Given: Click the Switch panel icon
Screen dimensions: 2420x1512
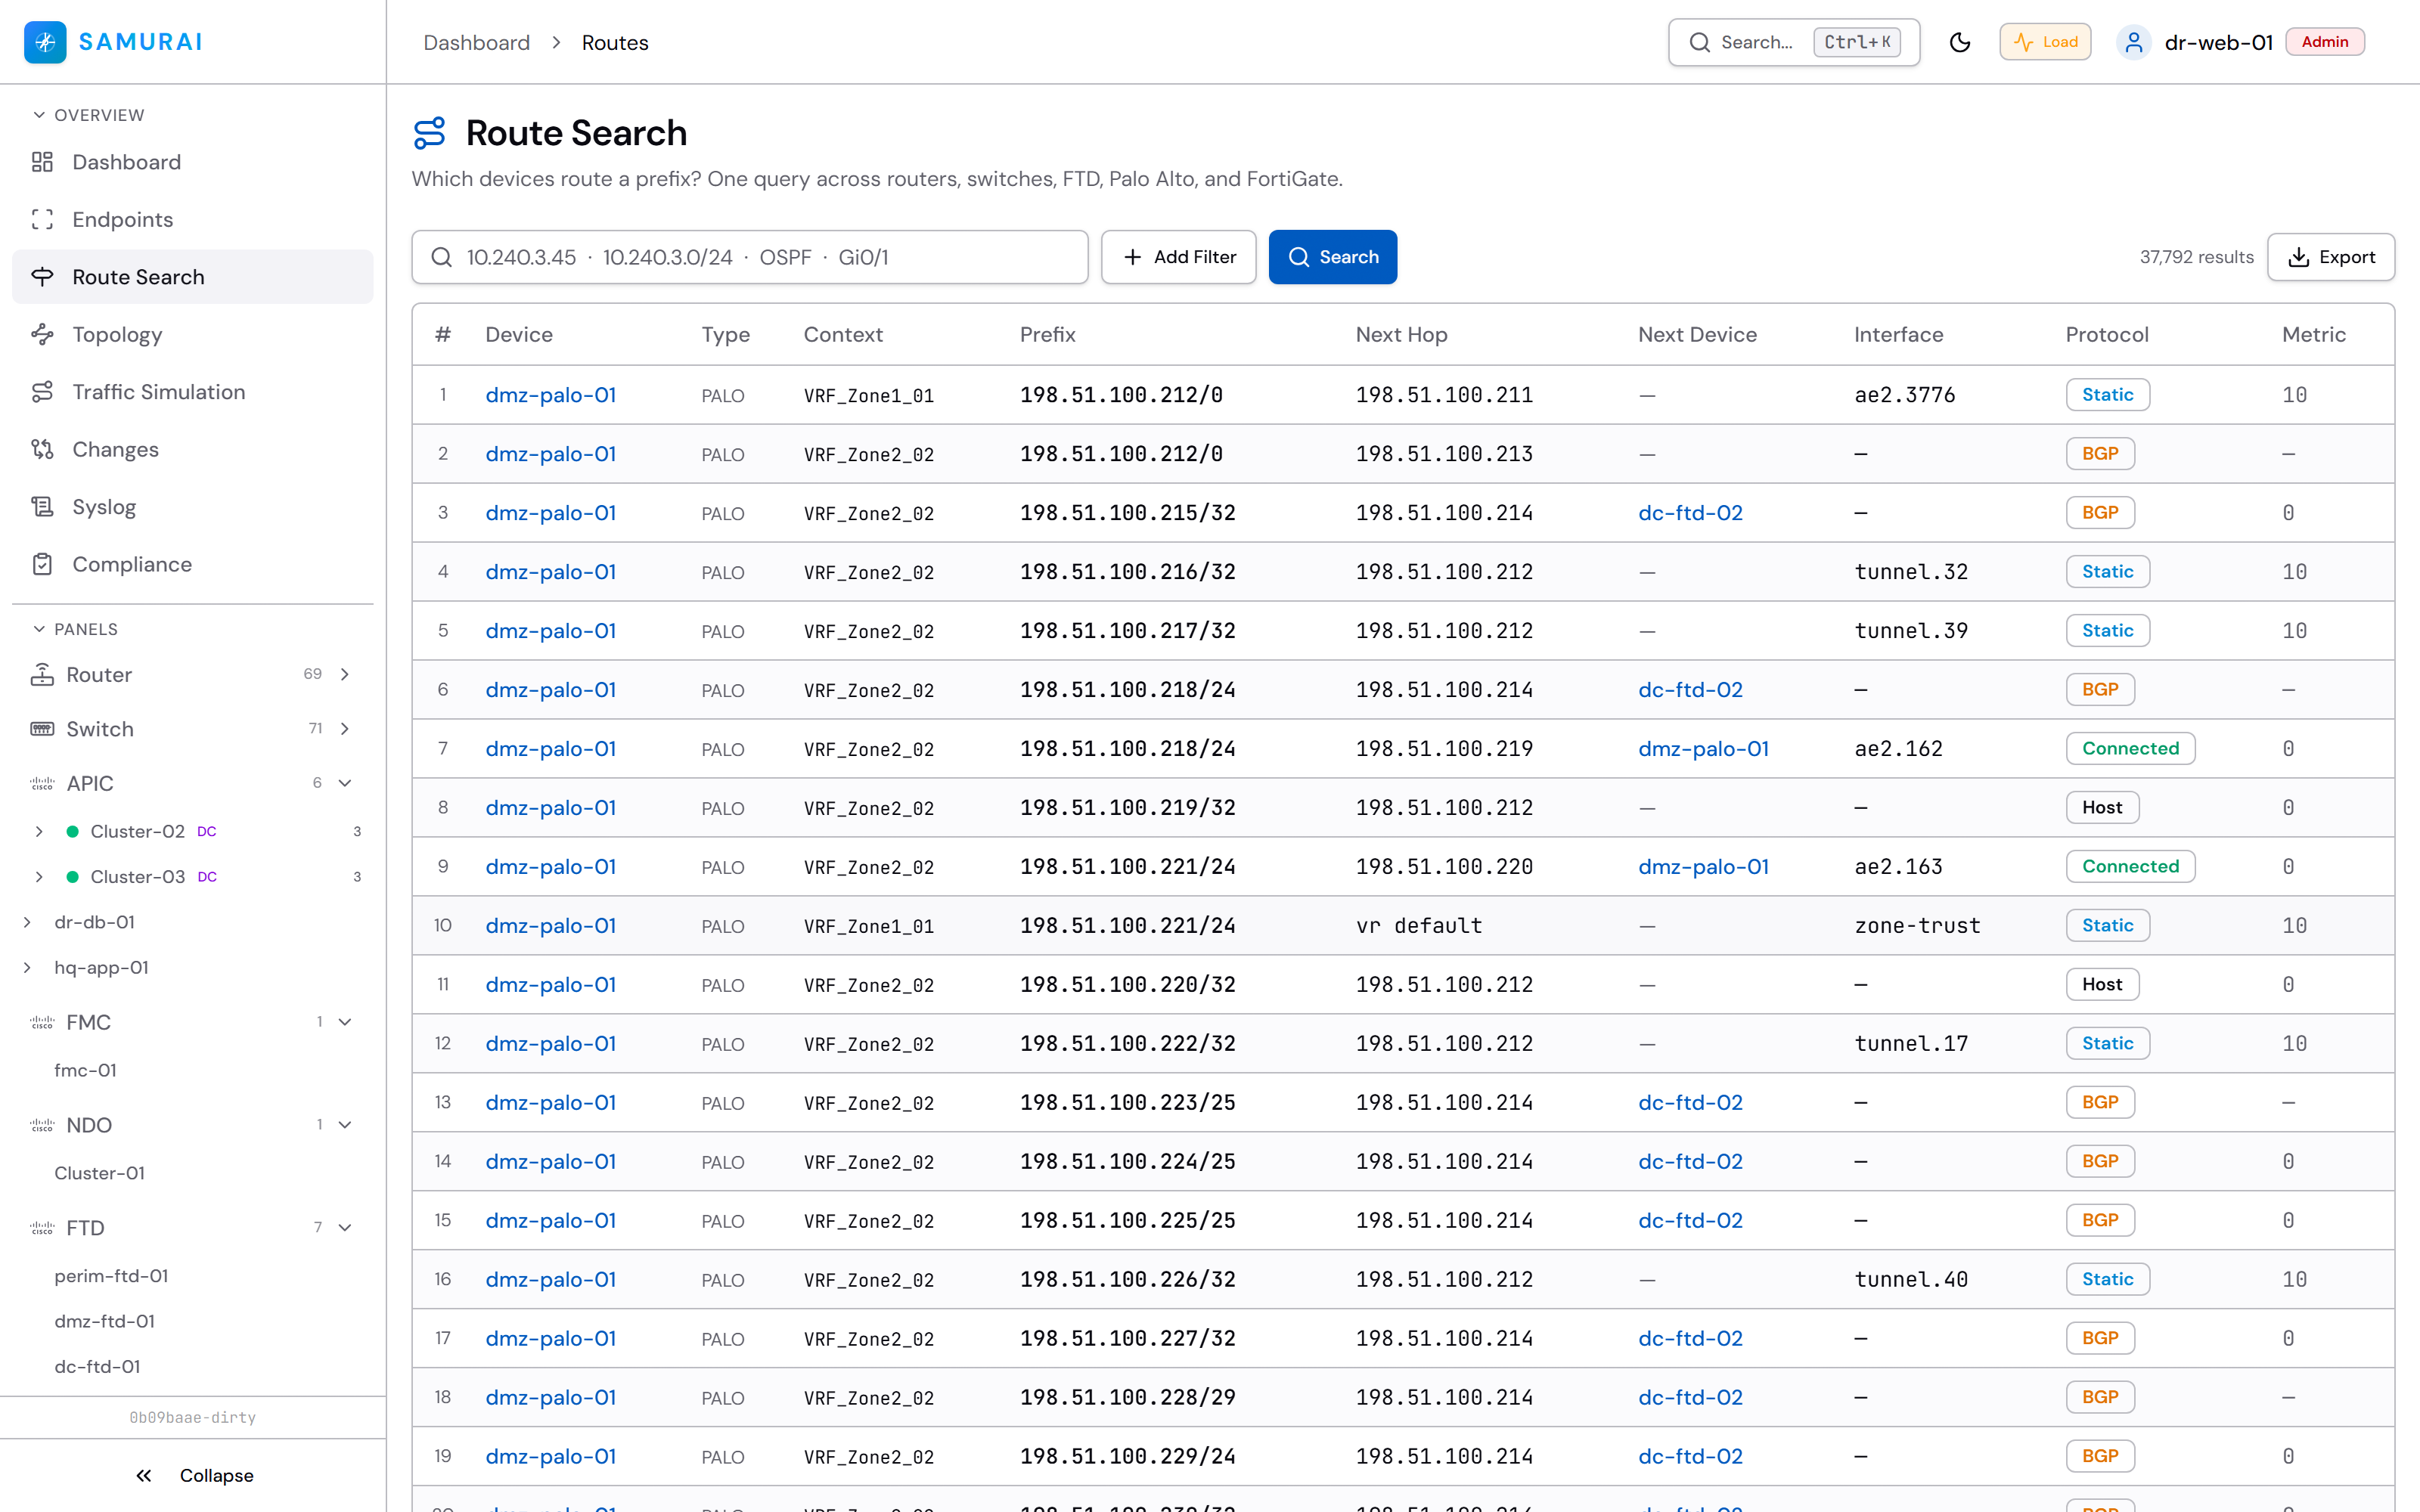Looking at the screenshot, I should [42, 729].
